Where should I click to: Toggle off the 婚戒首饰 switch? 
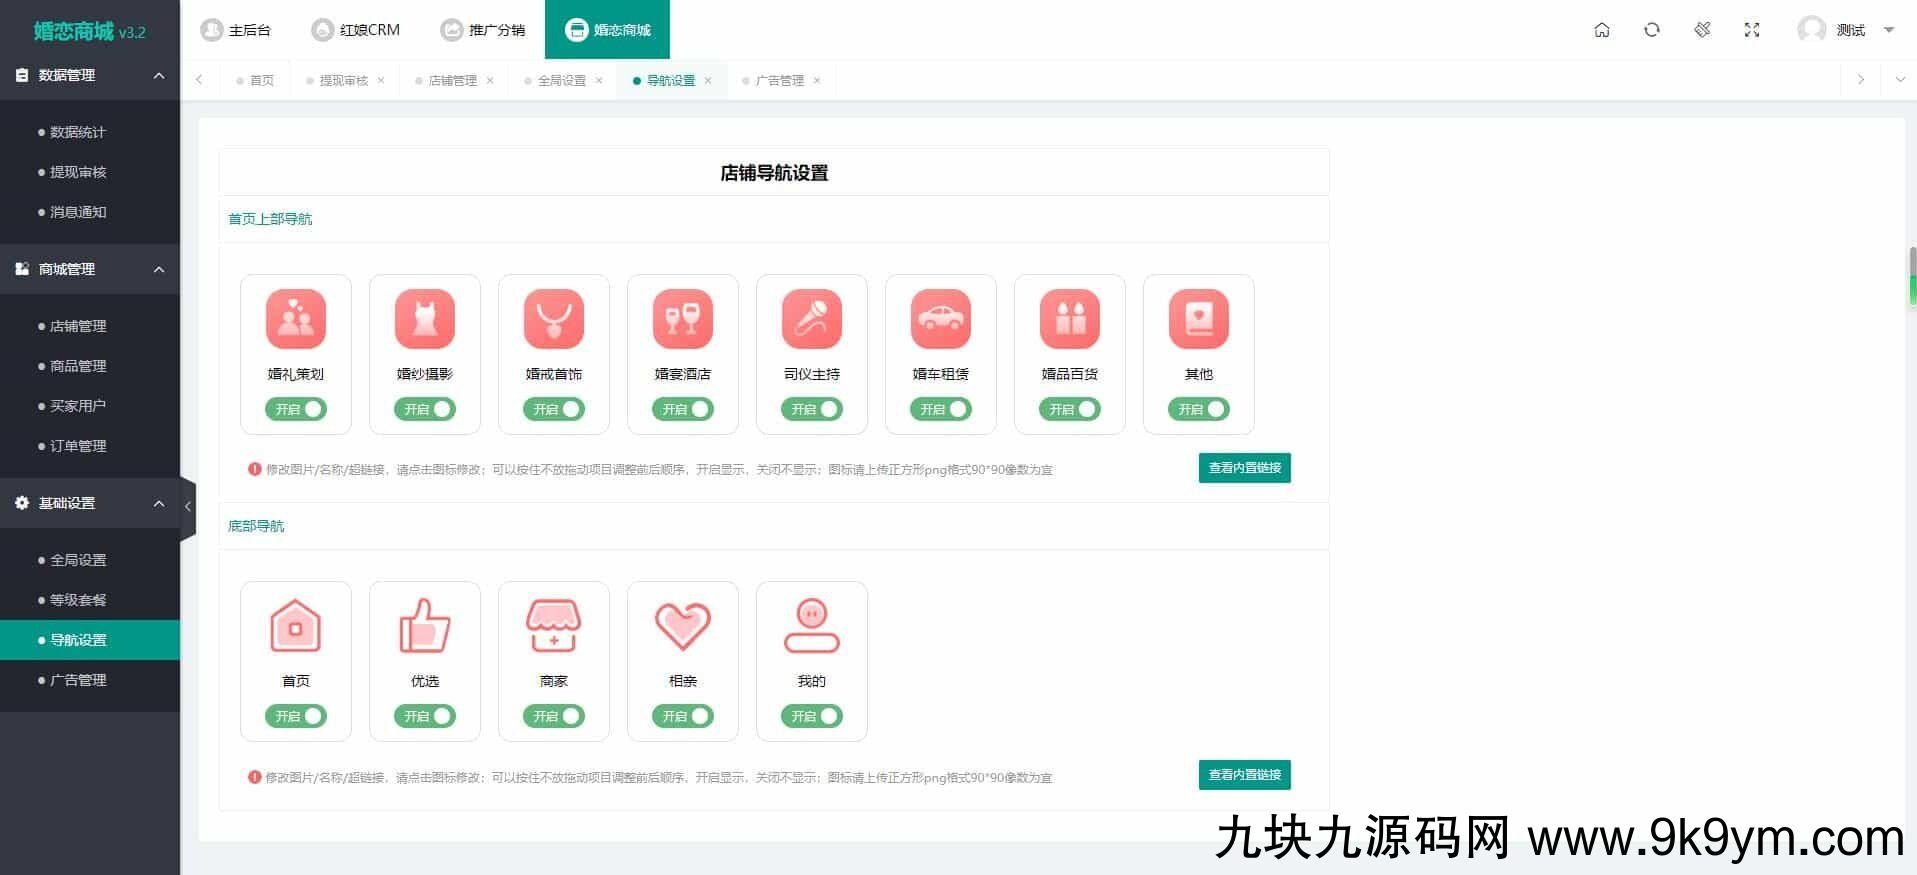pyautogui.click(x=554, y=409)
